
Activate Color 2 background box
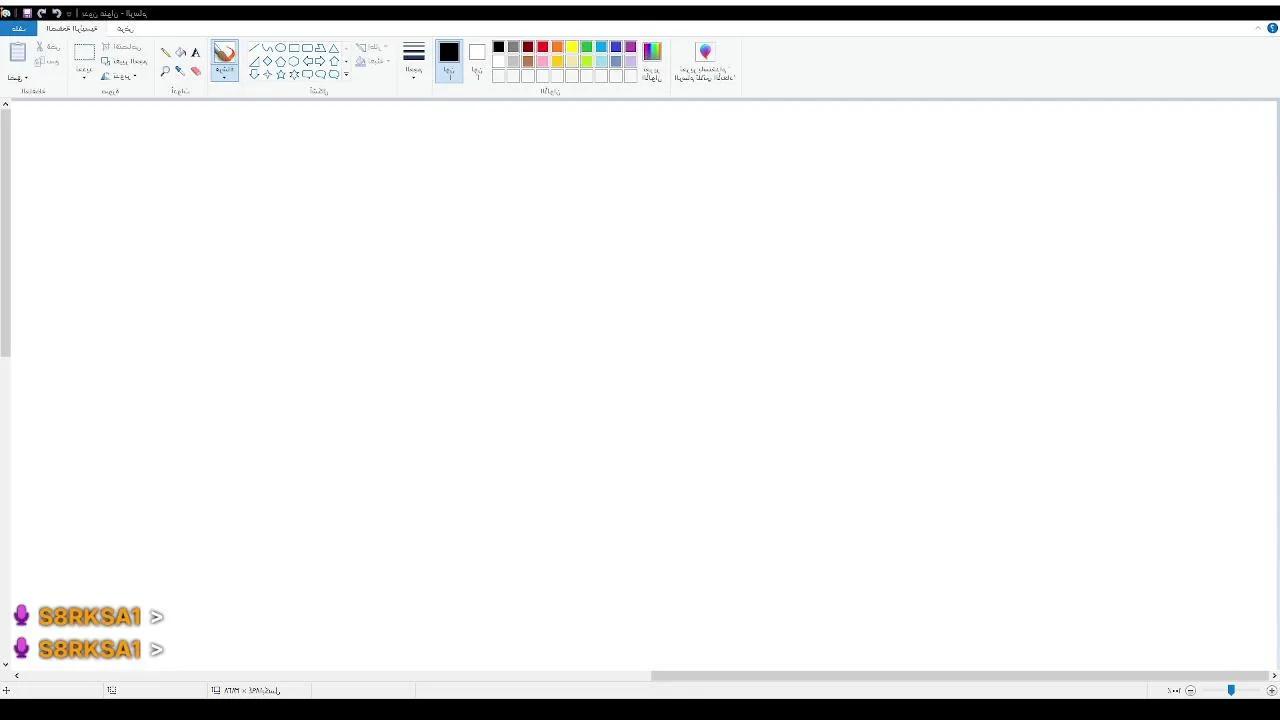[x=477, y=61]
